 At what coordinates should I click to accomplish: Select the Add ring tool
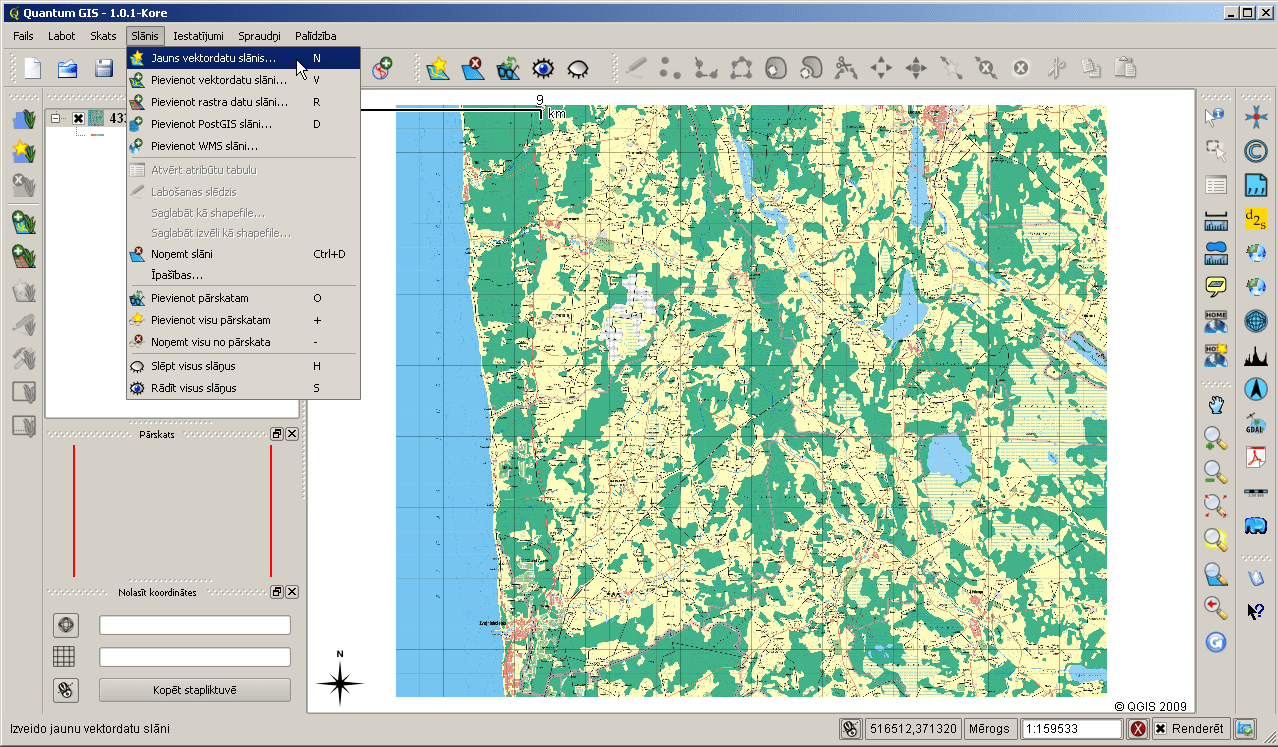pos(776,68)
